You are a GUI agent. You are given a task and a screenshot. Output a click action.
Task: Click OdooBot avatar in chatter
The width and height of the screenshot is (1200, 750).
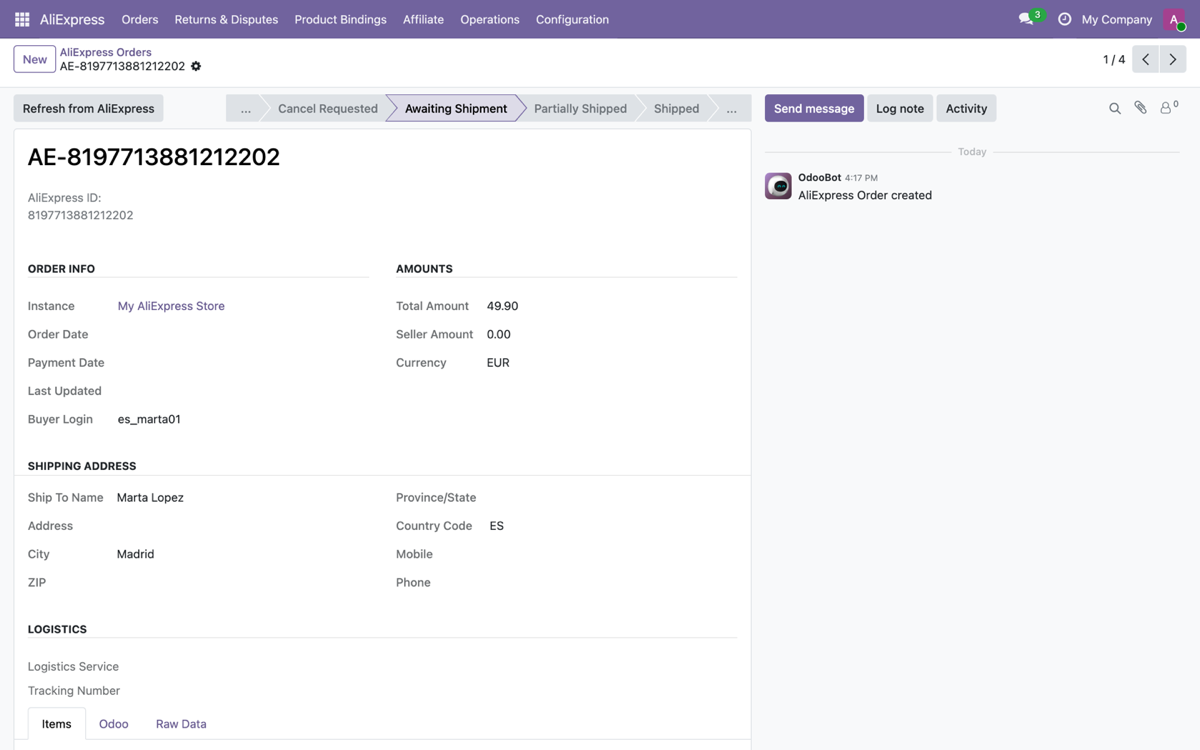pos(778,186)
